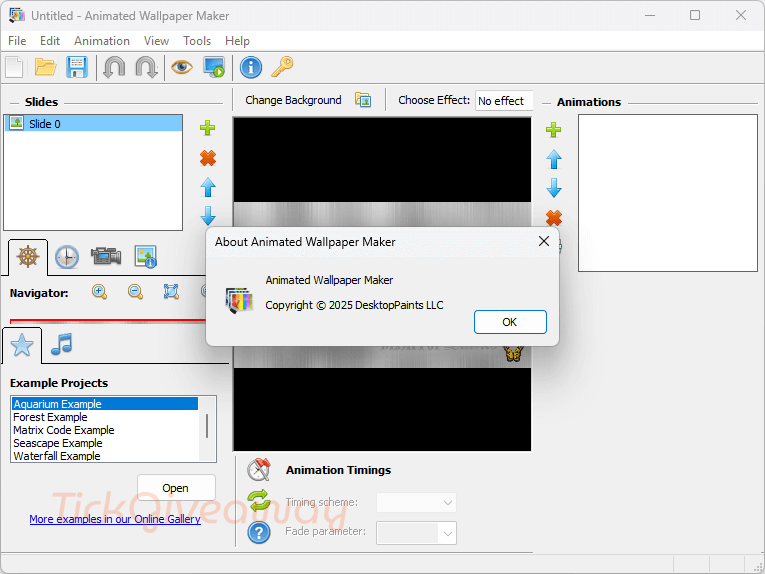Add a new slide with green plus
765x574 pixels.
(208, 128)
